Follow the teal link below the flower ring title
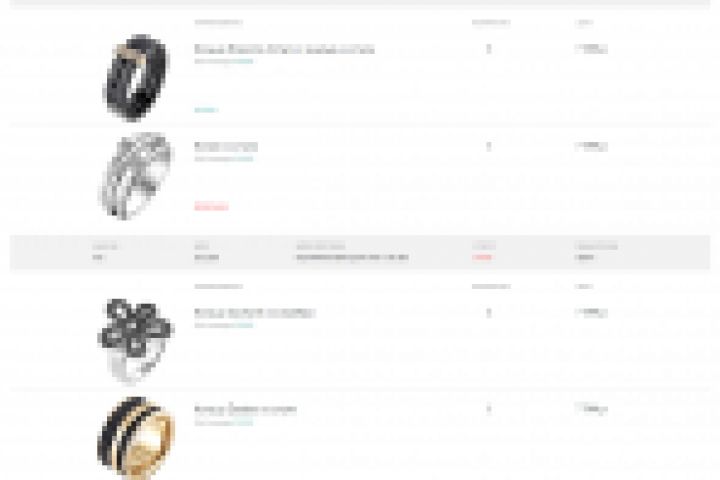The width and height of the screenshot is (720, 480). (244, 325)
